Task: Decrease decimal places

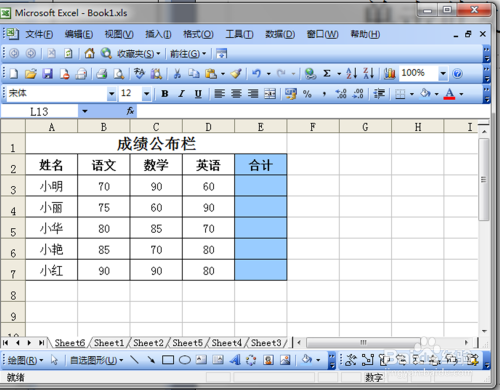Action: click(358, 94)
